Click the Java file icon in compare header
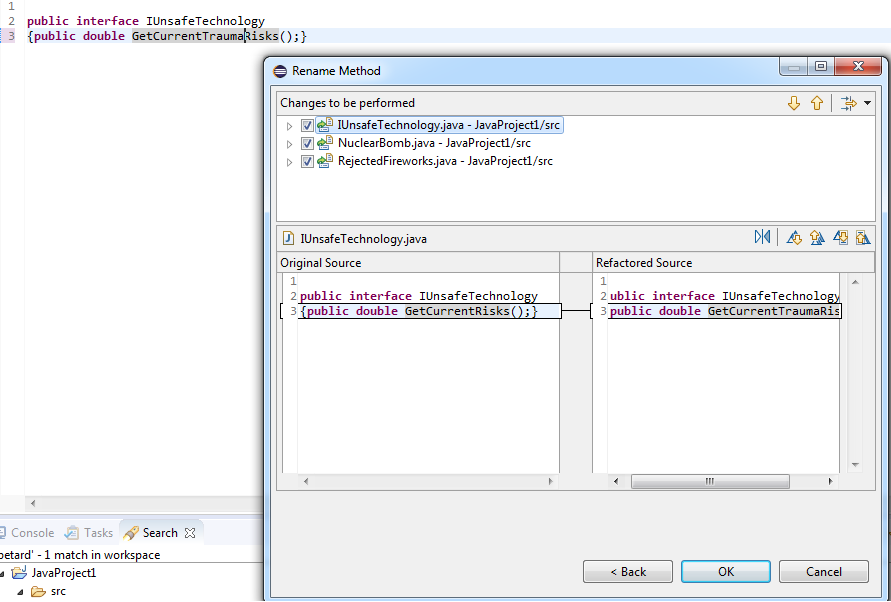891x602 pixels. (288, 238)
